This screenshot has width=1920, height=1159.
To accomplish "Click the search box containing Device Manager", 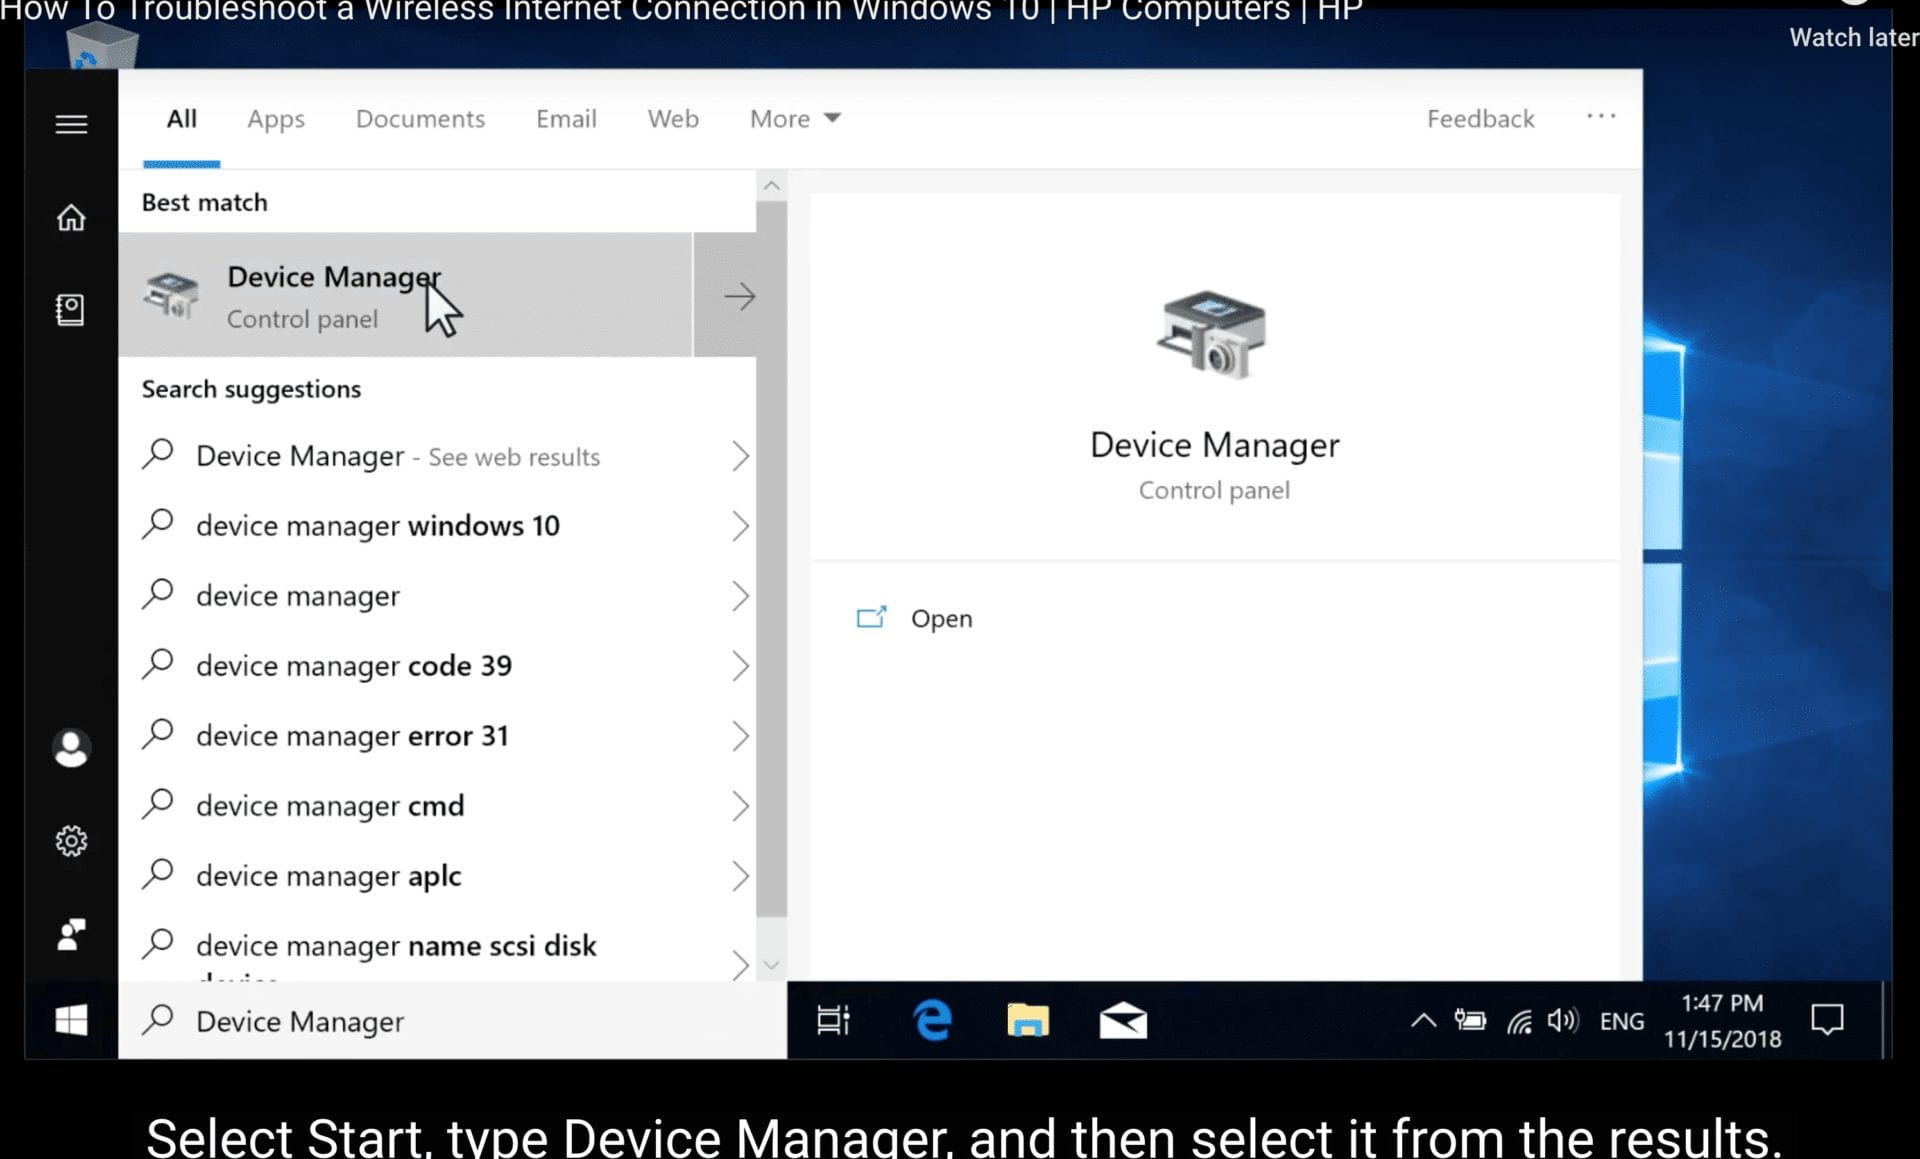I will tap(452, 1020).
